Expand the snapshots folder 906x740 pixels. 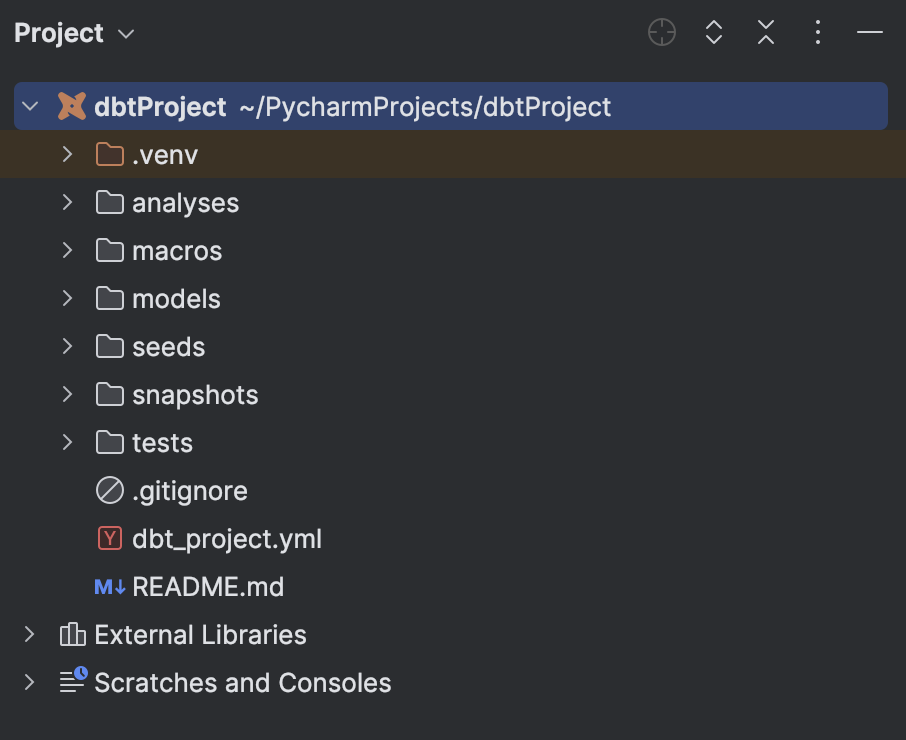pos(67,394)
